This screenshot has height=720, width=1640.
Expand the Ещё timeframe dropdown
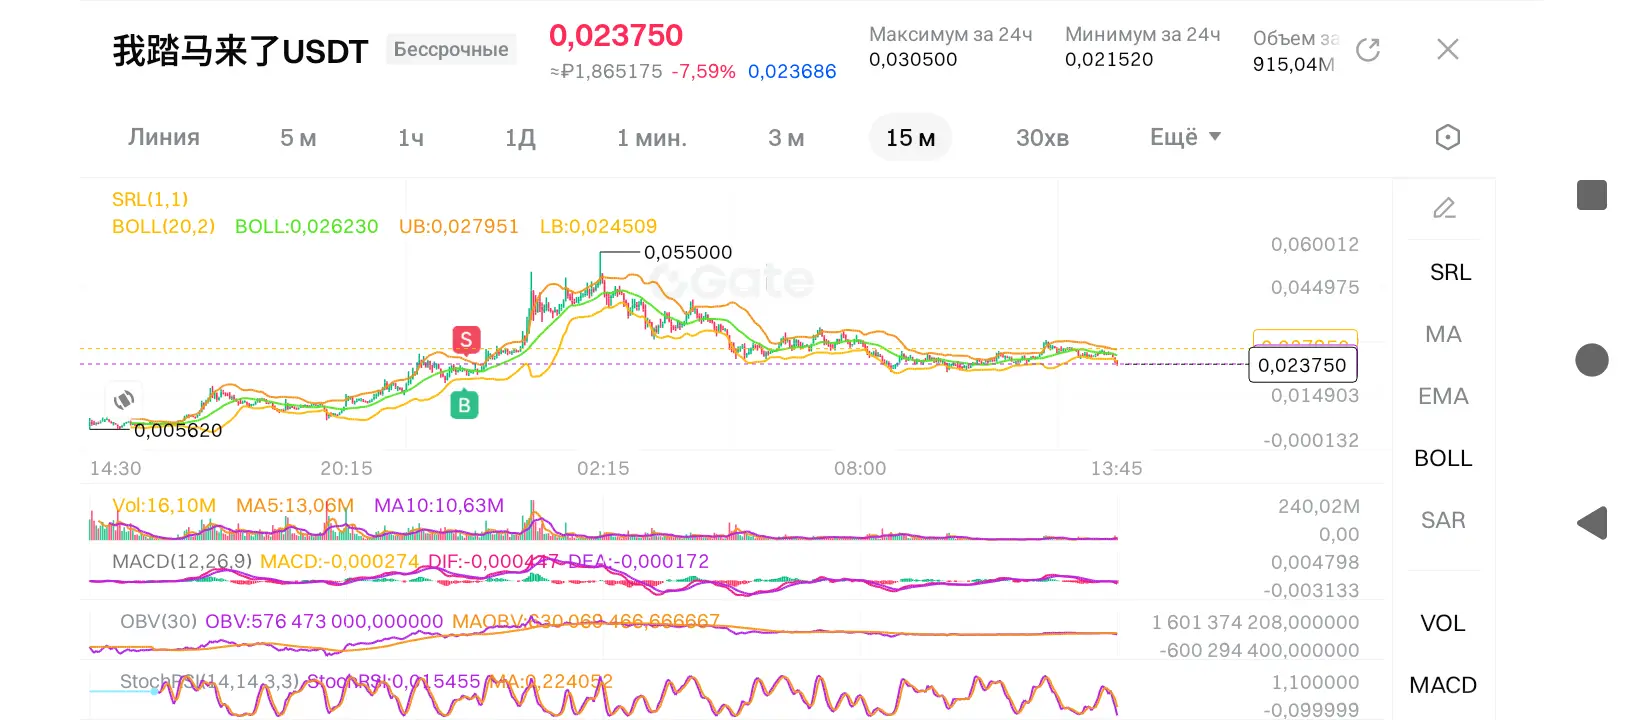coord(1186,137)
